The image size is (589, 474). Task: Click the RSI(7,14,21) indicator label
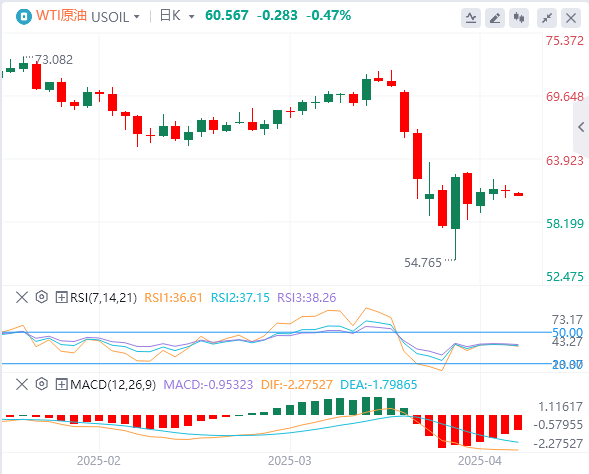103,298
